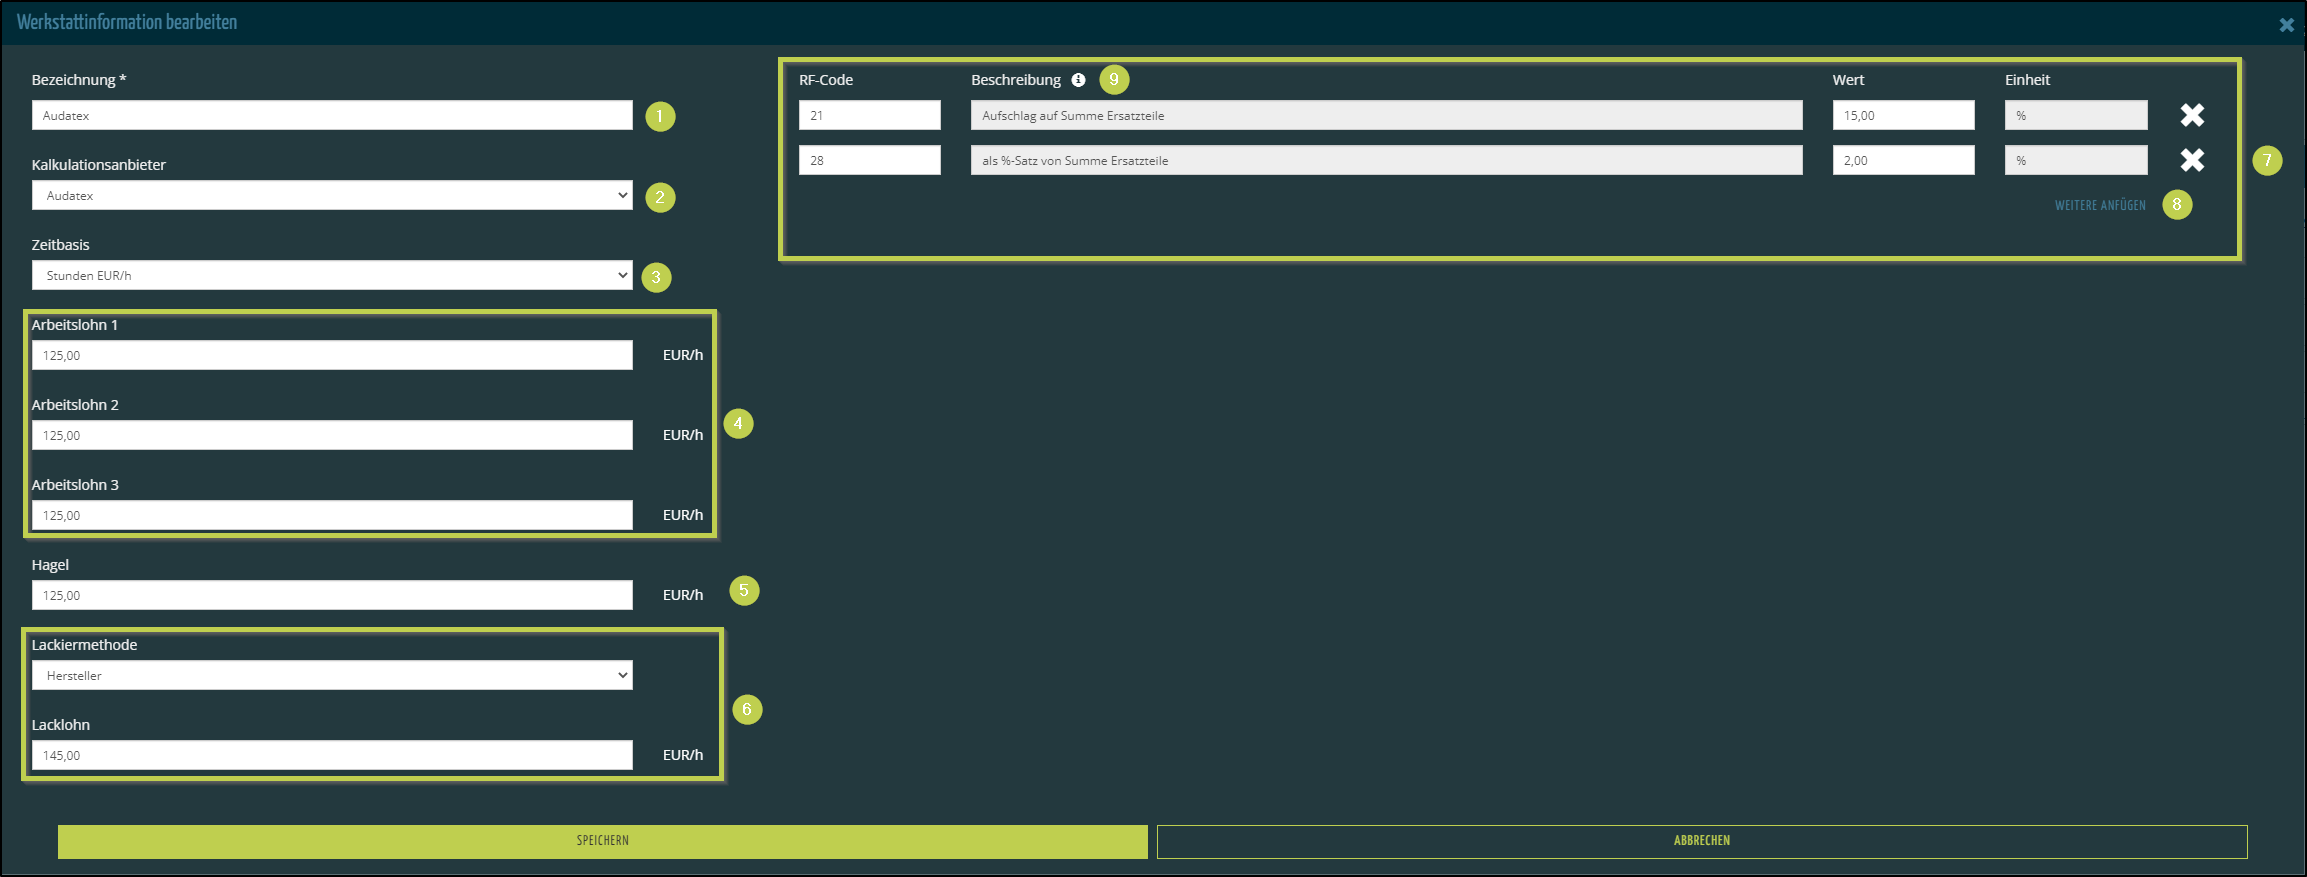Edit the Arbeitslohn 3 value
The width and height of the screenshot is (2307, 877).
coord(332,515)
